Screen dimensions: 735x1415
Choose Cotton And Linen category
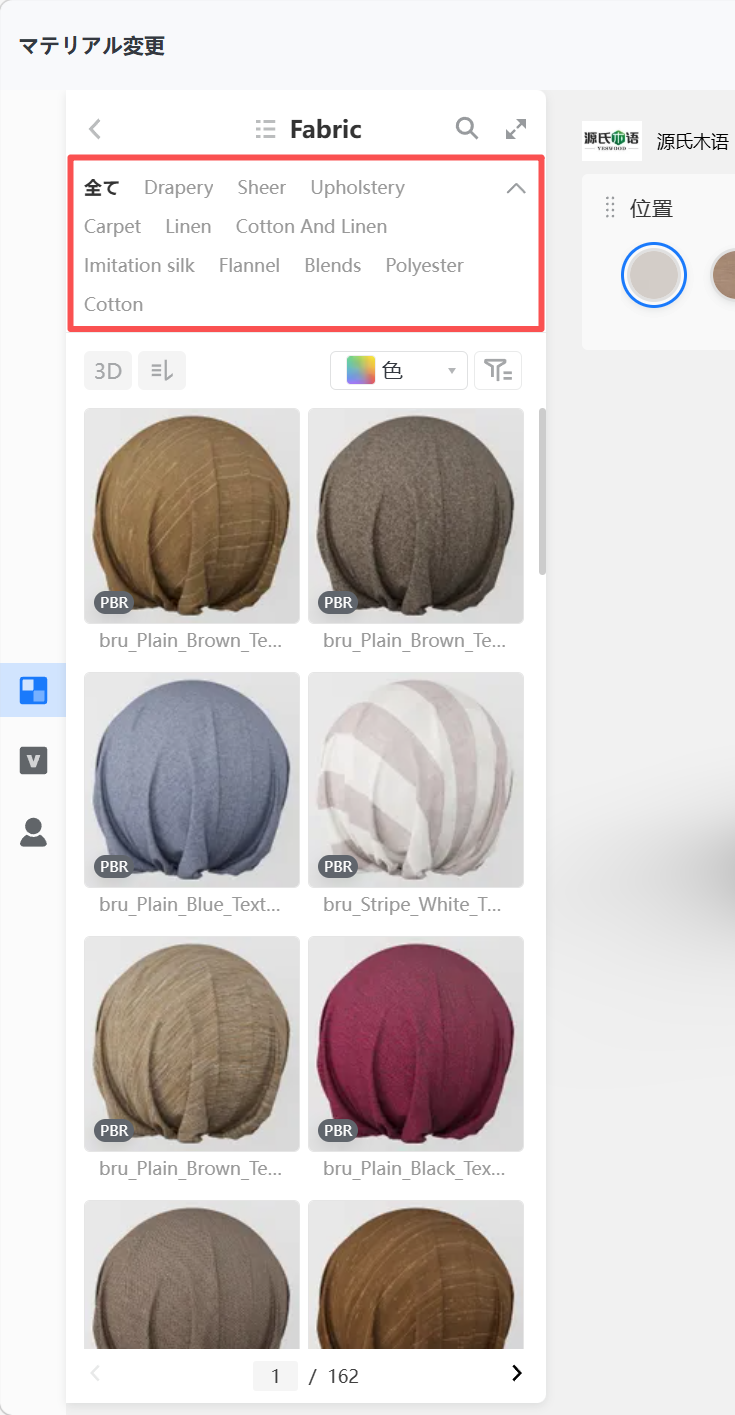tap(312, 227)
